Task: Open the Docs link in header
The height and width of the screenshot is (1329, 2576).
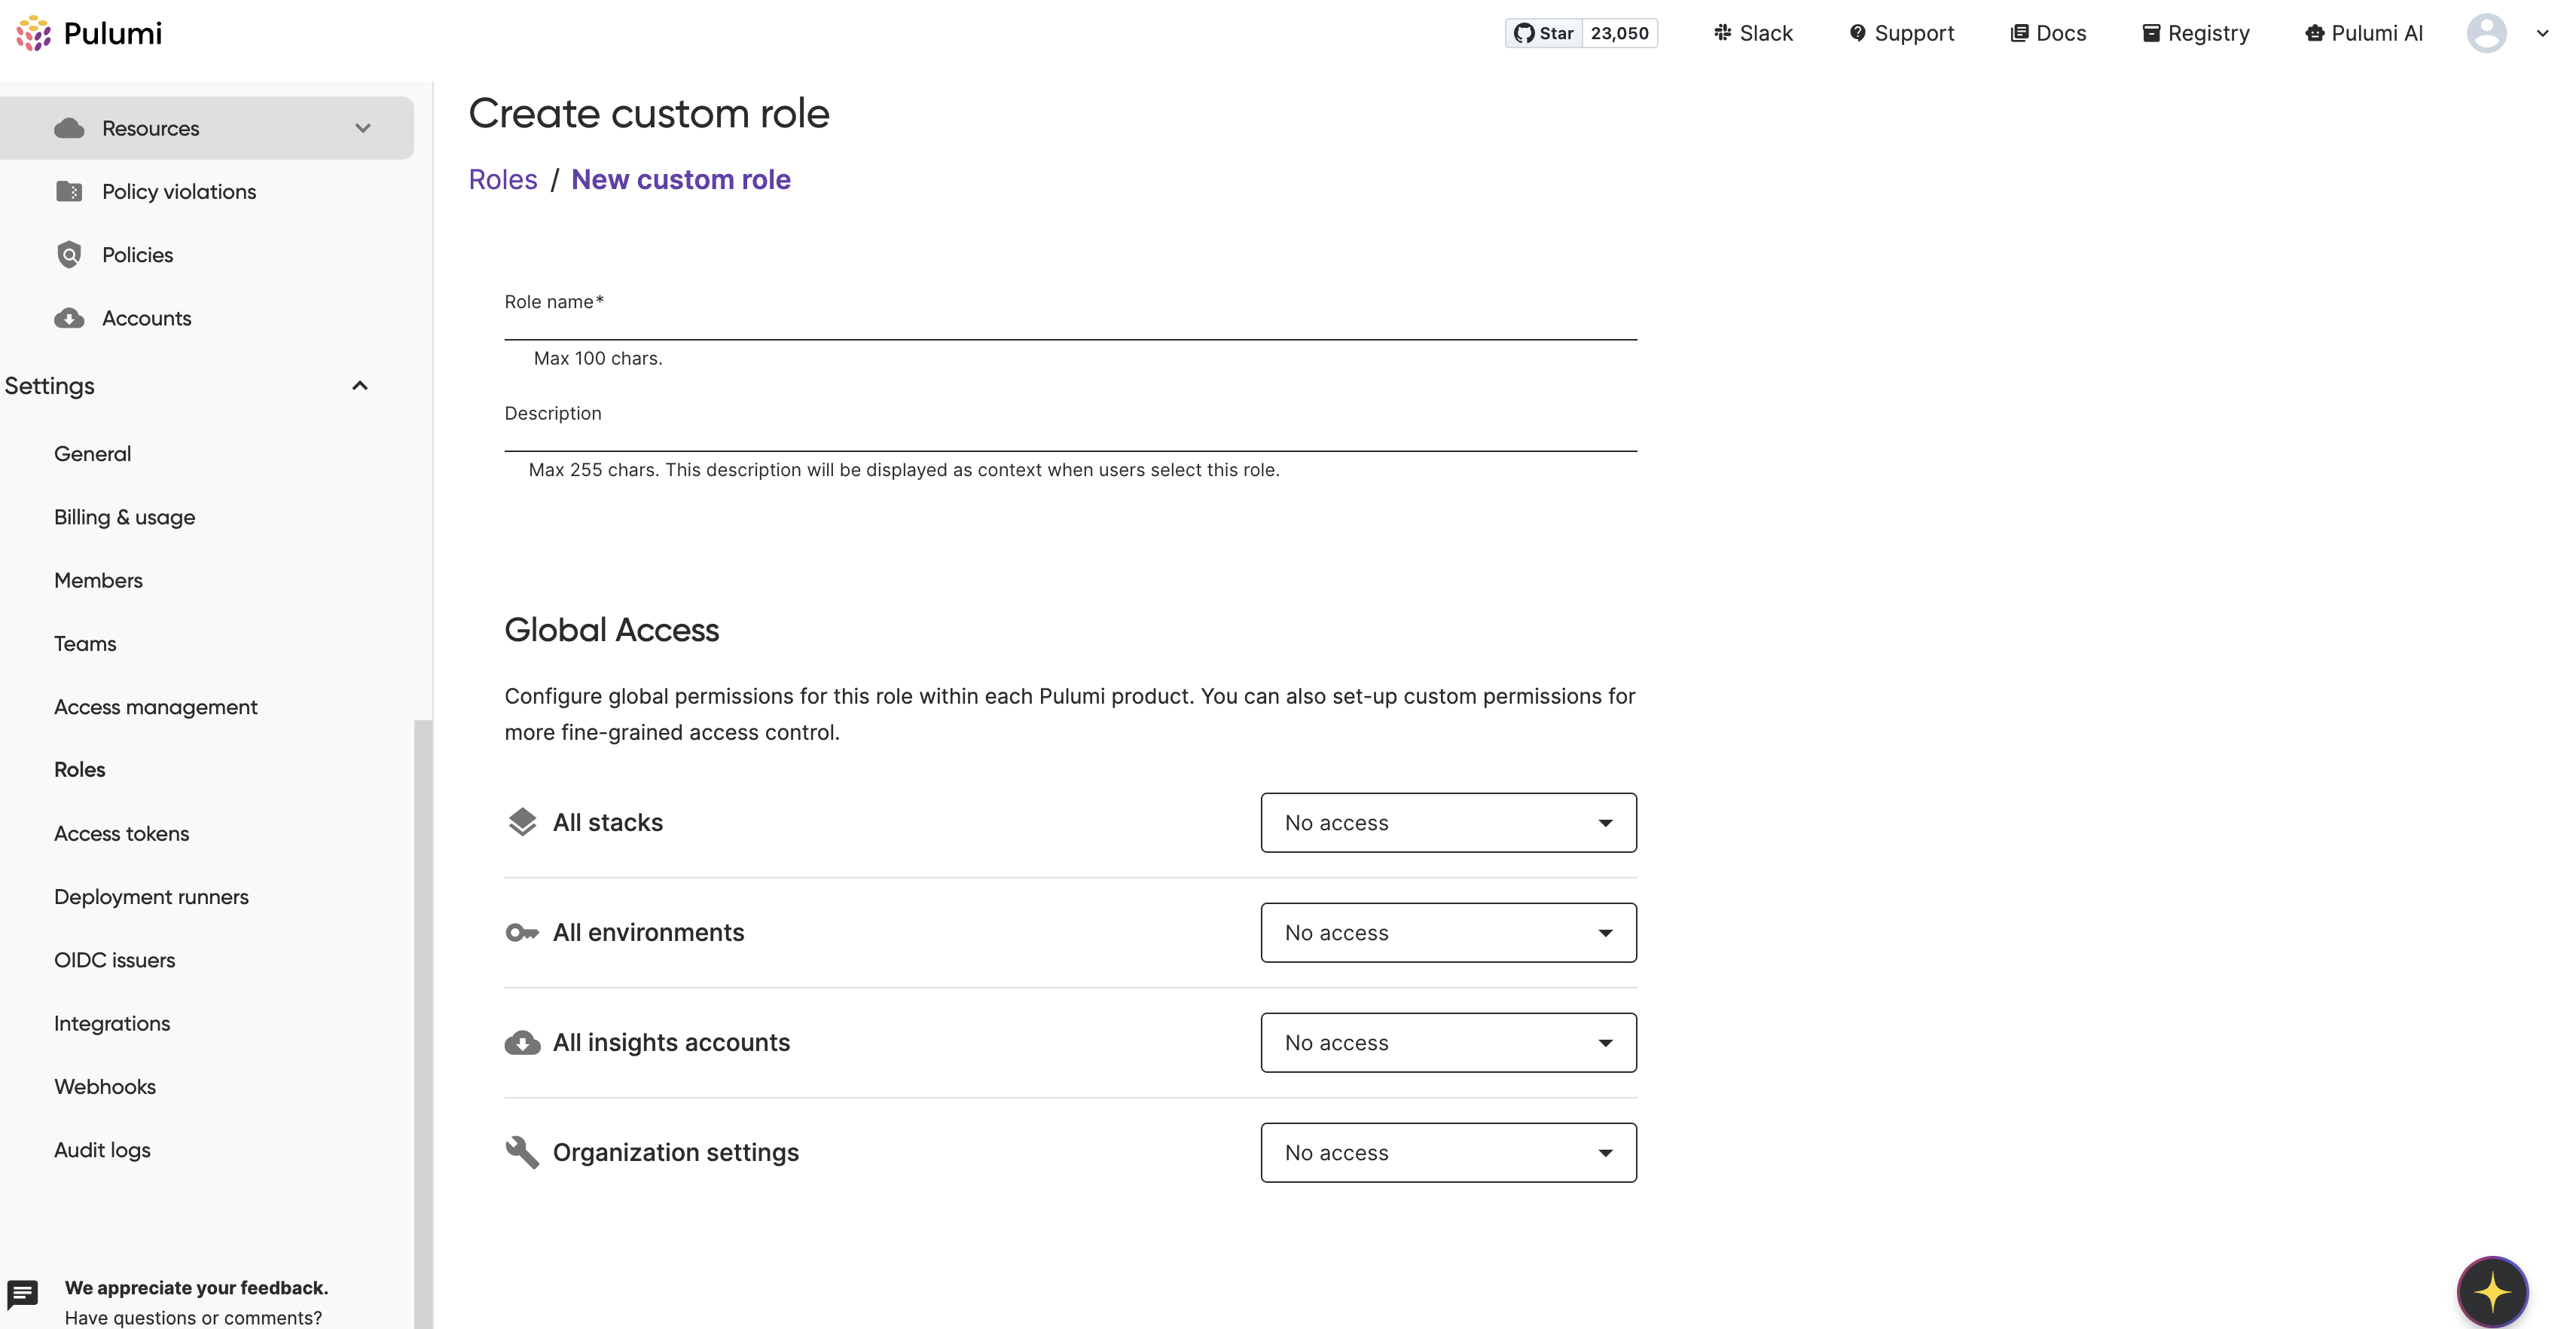Action: 2048,33
